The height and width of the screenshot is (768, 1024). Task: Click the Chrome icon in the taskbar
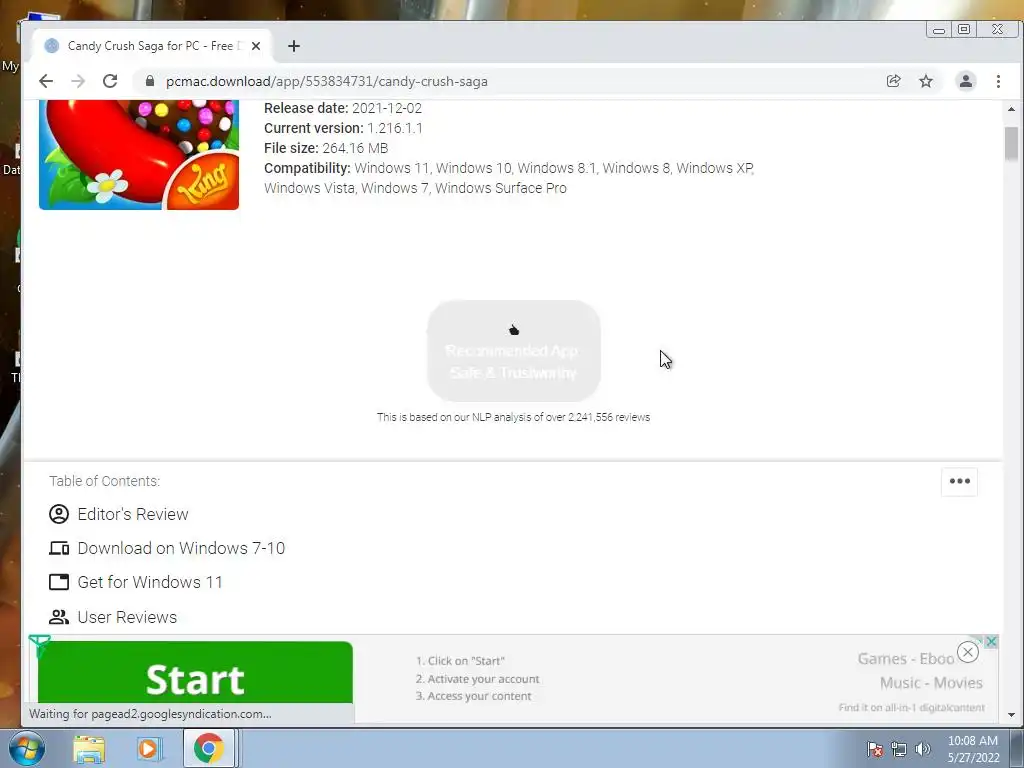[x=208, y=748]
